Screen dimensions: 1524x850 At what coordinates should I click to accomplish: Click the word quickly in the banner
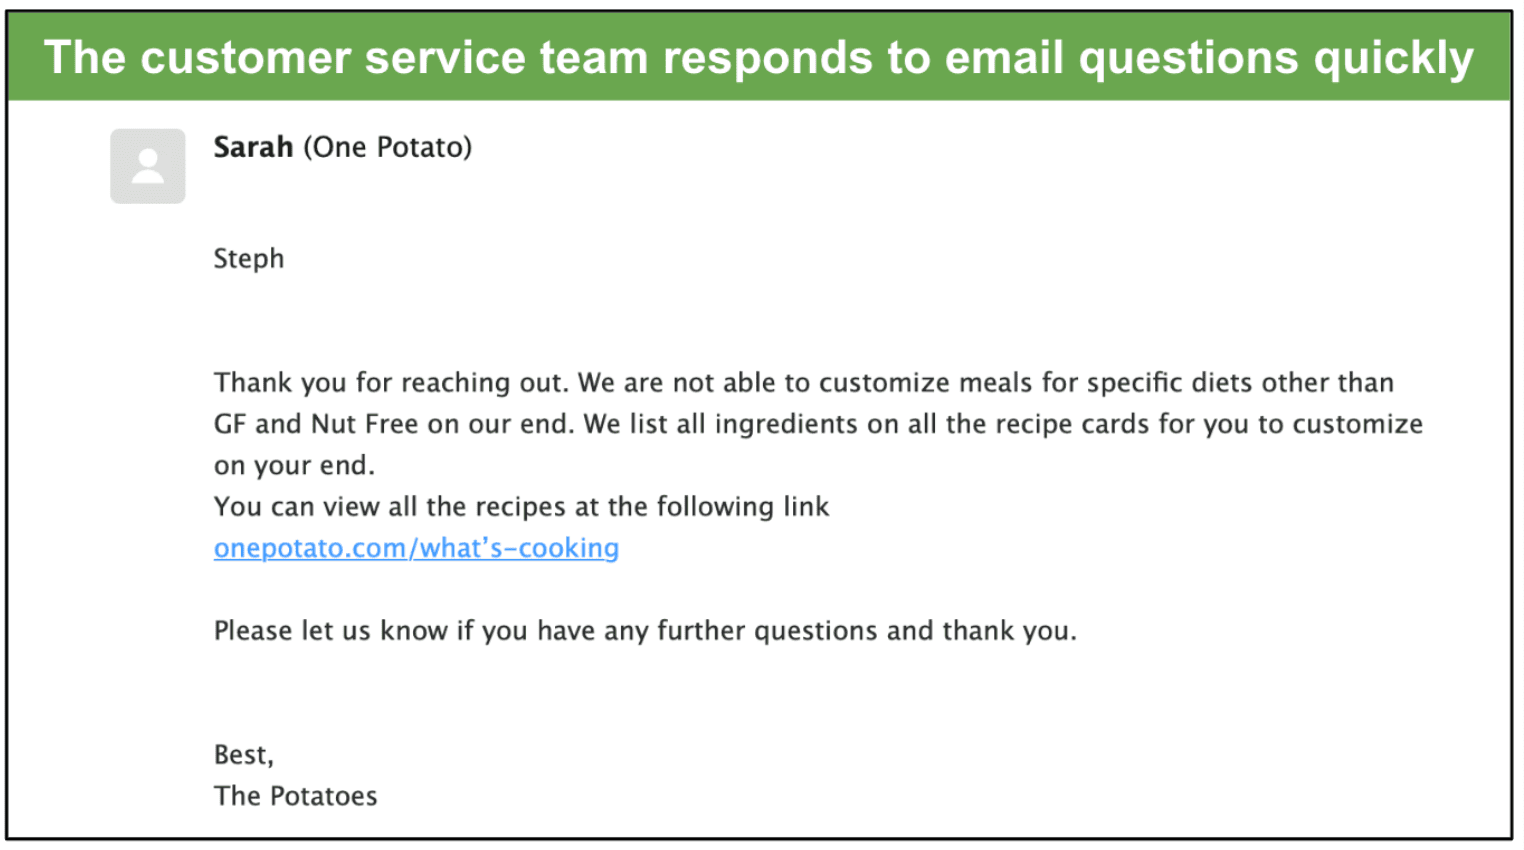tap(1394, 58)
